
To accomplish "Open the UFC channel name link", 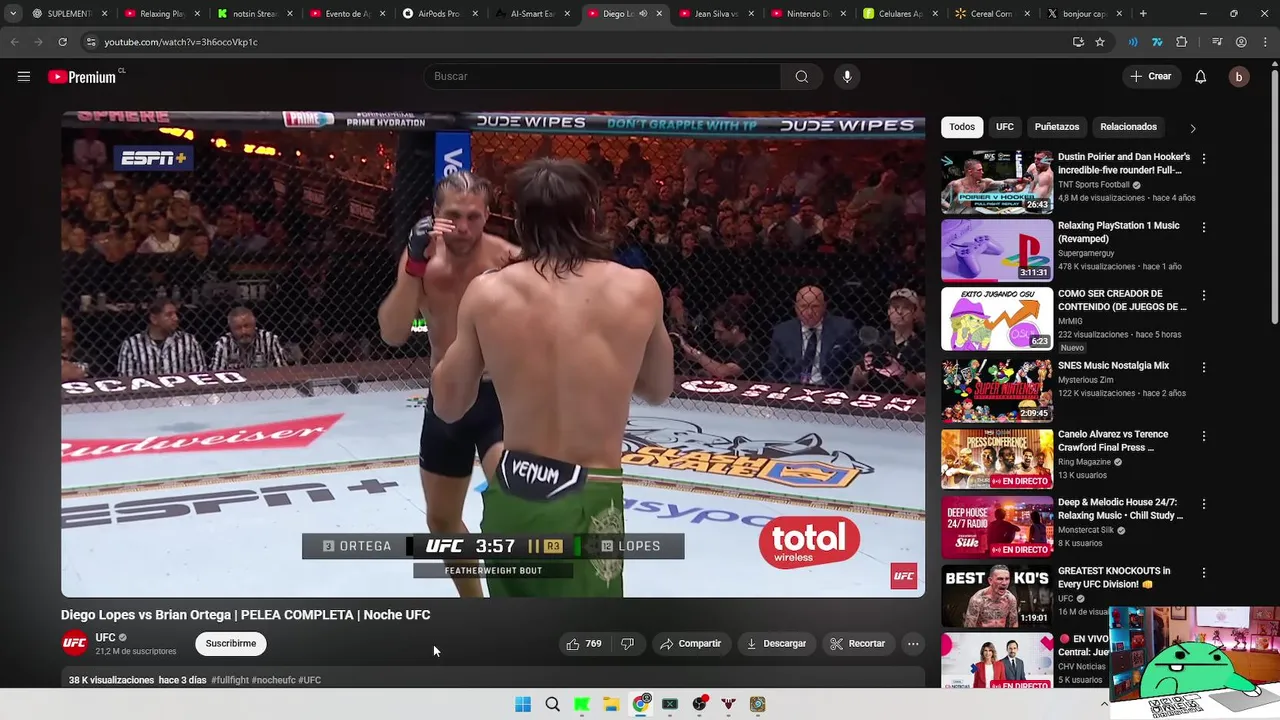I will point(105,638).
